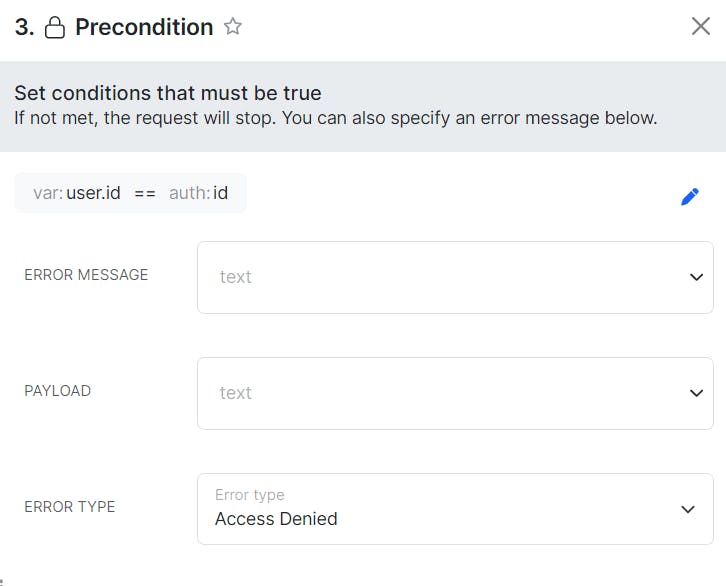726x586 pixels.
Task: Open the Payload dropdown chevron
Action: click(697, 393)
